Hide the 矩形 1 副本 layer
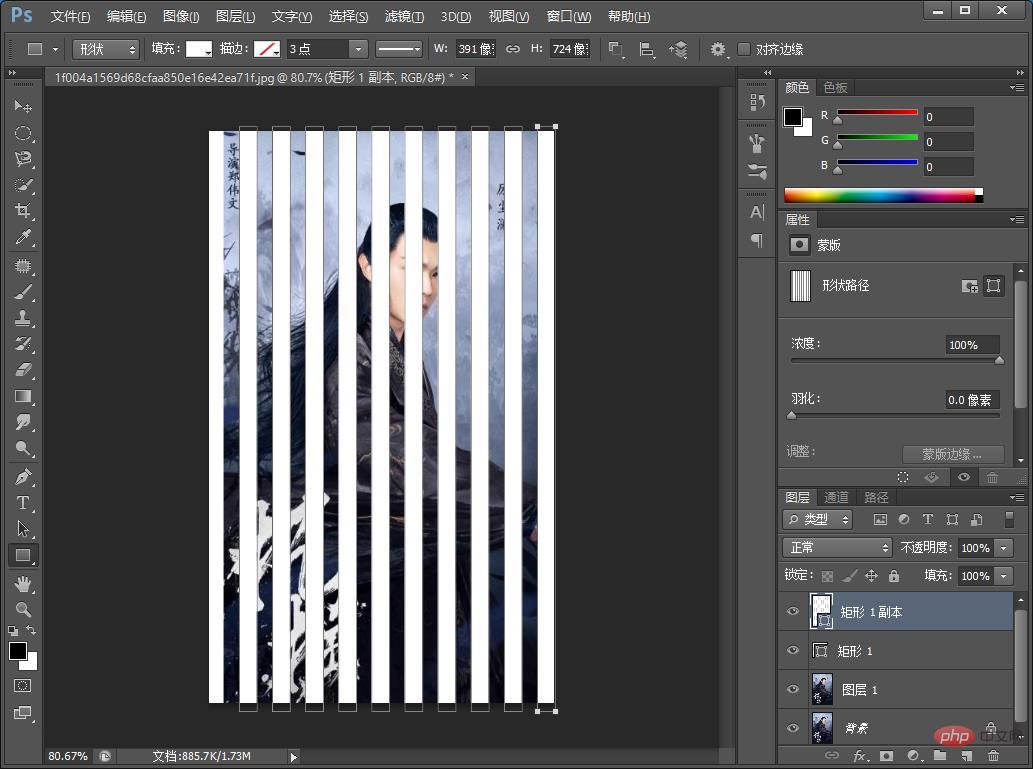This screenshot has height=769, width=1033. (793, 612)
